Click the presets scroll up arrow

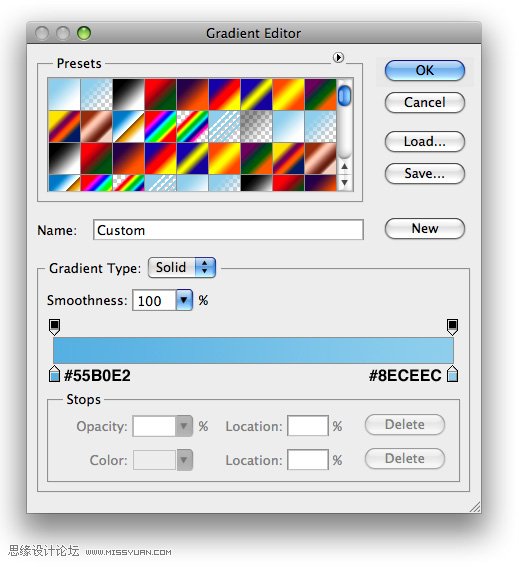point(344,167)
